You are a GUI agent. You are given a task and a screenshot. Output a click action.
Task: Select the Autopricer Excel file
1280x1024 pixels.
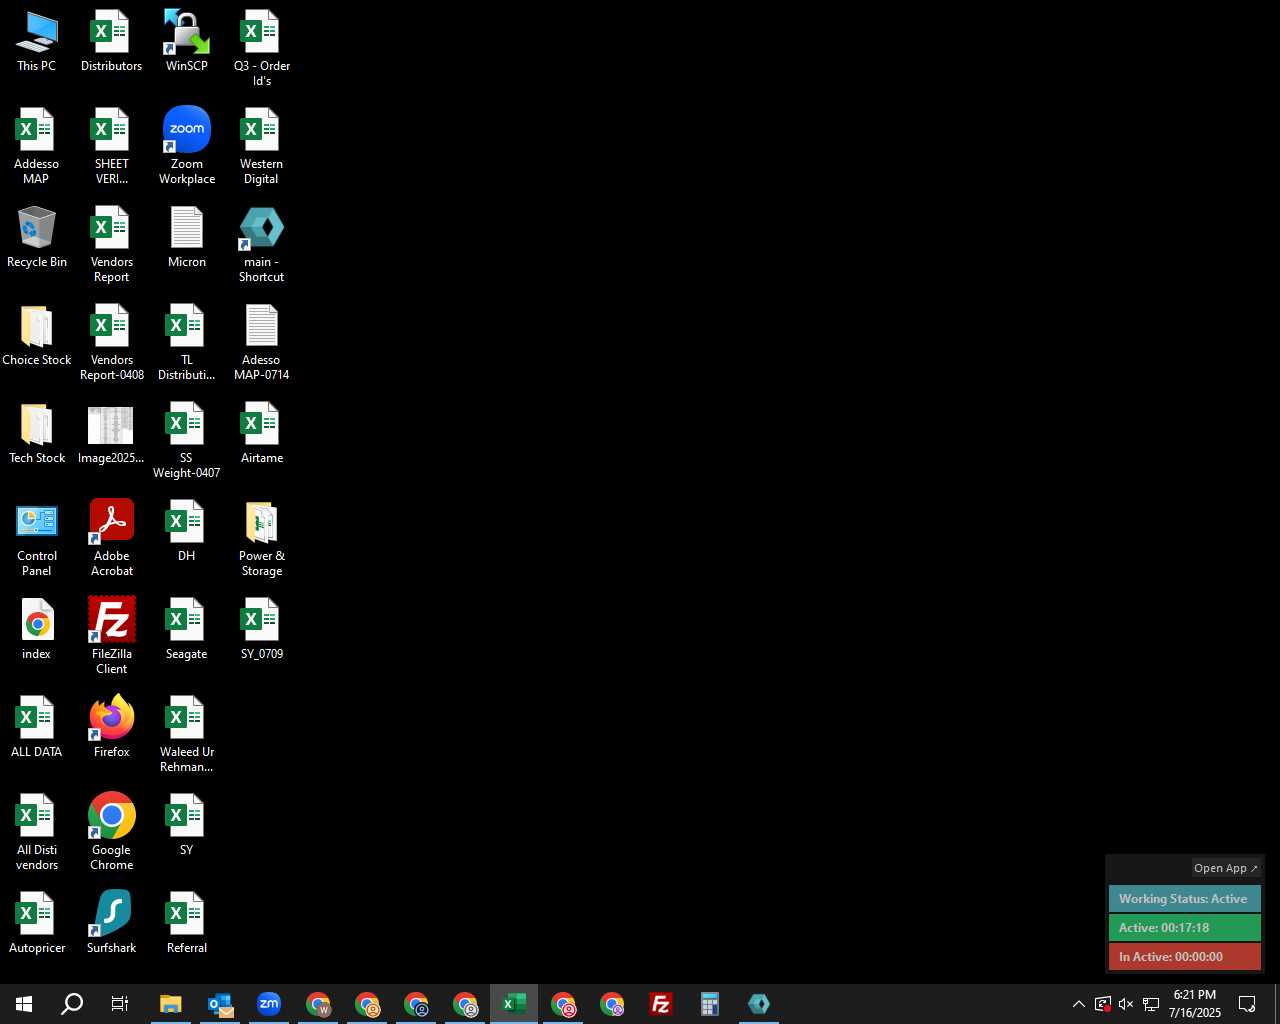(x=37, y=924)
